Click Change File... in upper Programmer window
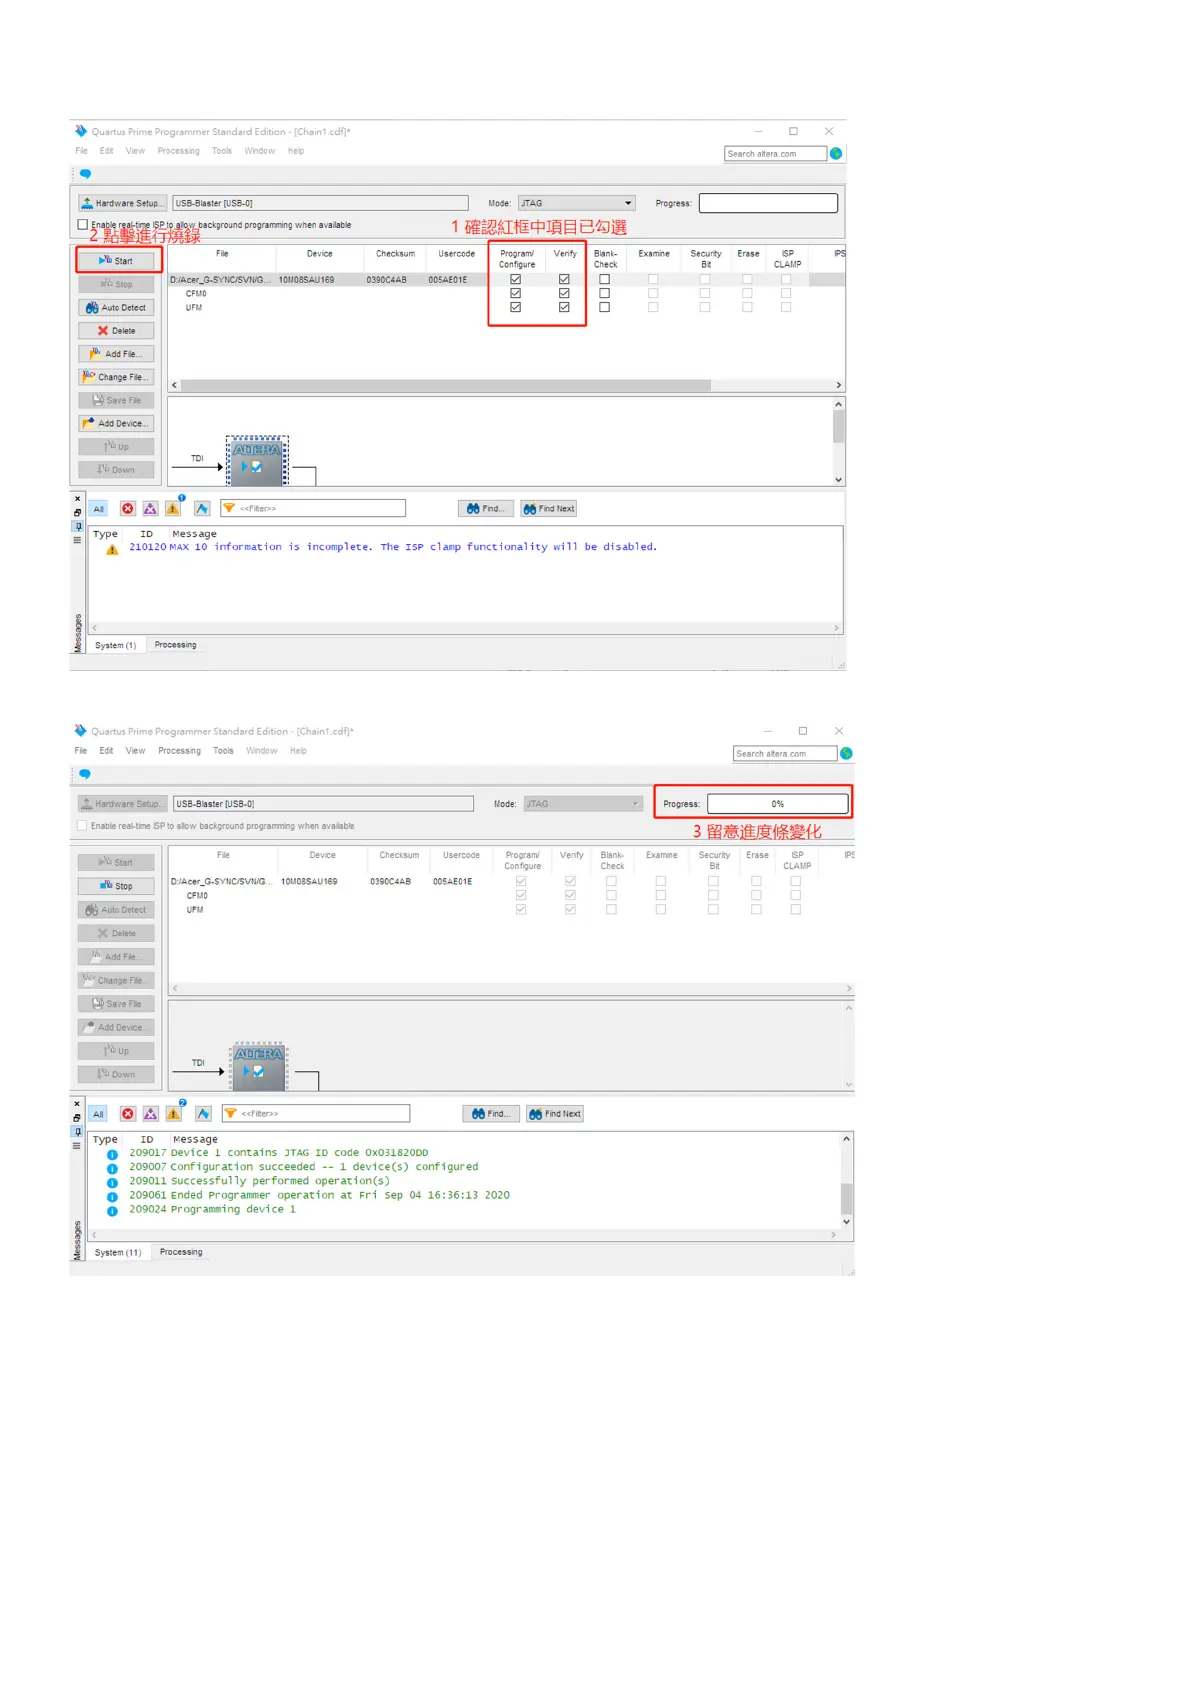Screen dimensions: 1190x1684 pos(117,377)
